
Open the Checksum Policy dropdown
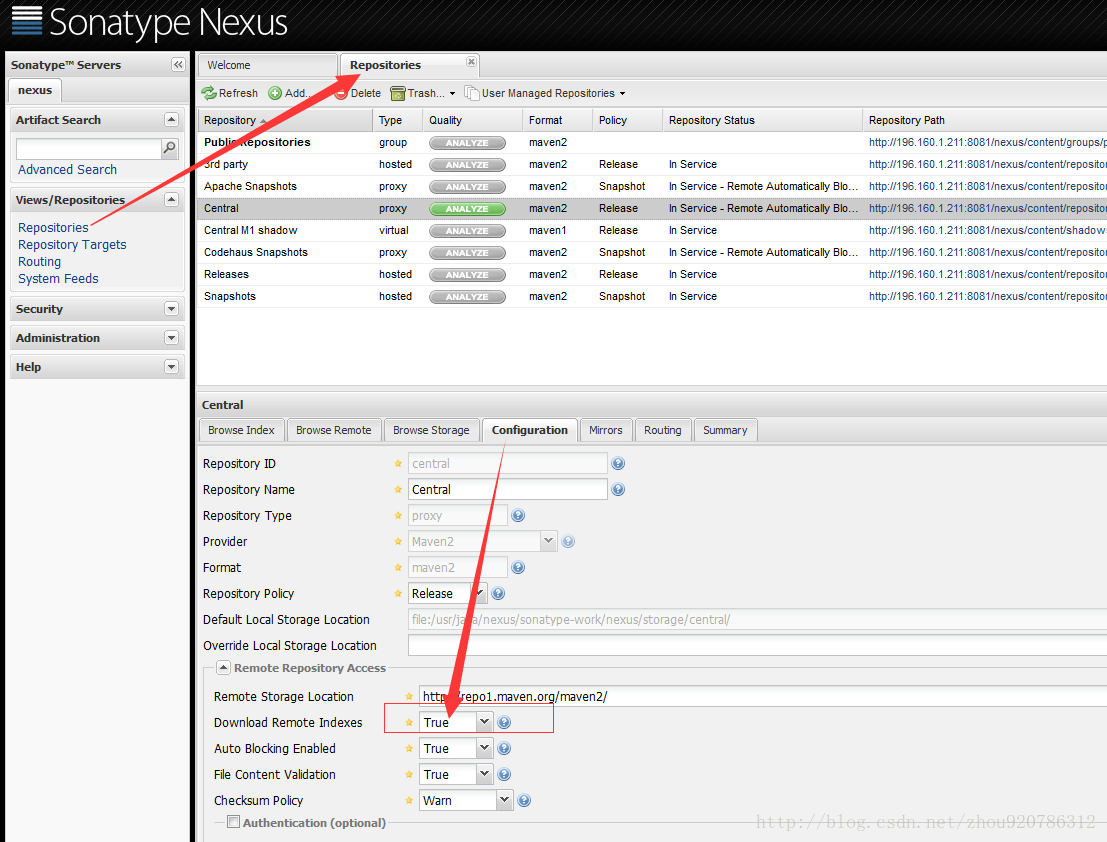[x=504, y=800]
